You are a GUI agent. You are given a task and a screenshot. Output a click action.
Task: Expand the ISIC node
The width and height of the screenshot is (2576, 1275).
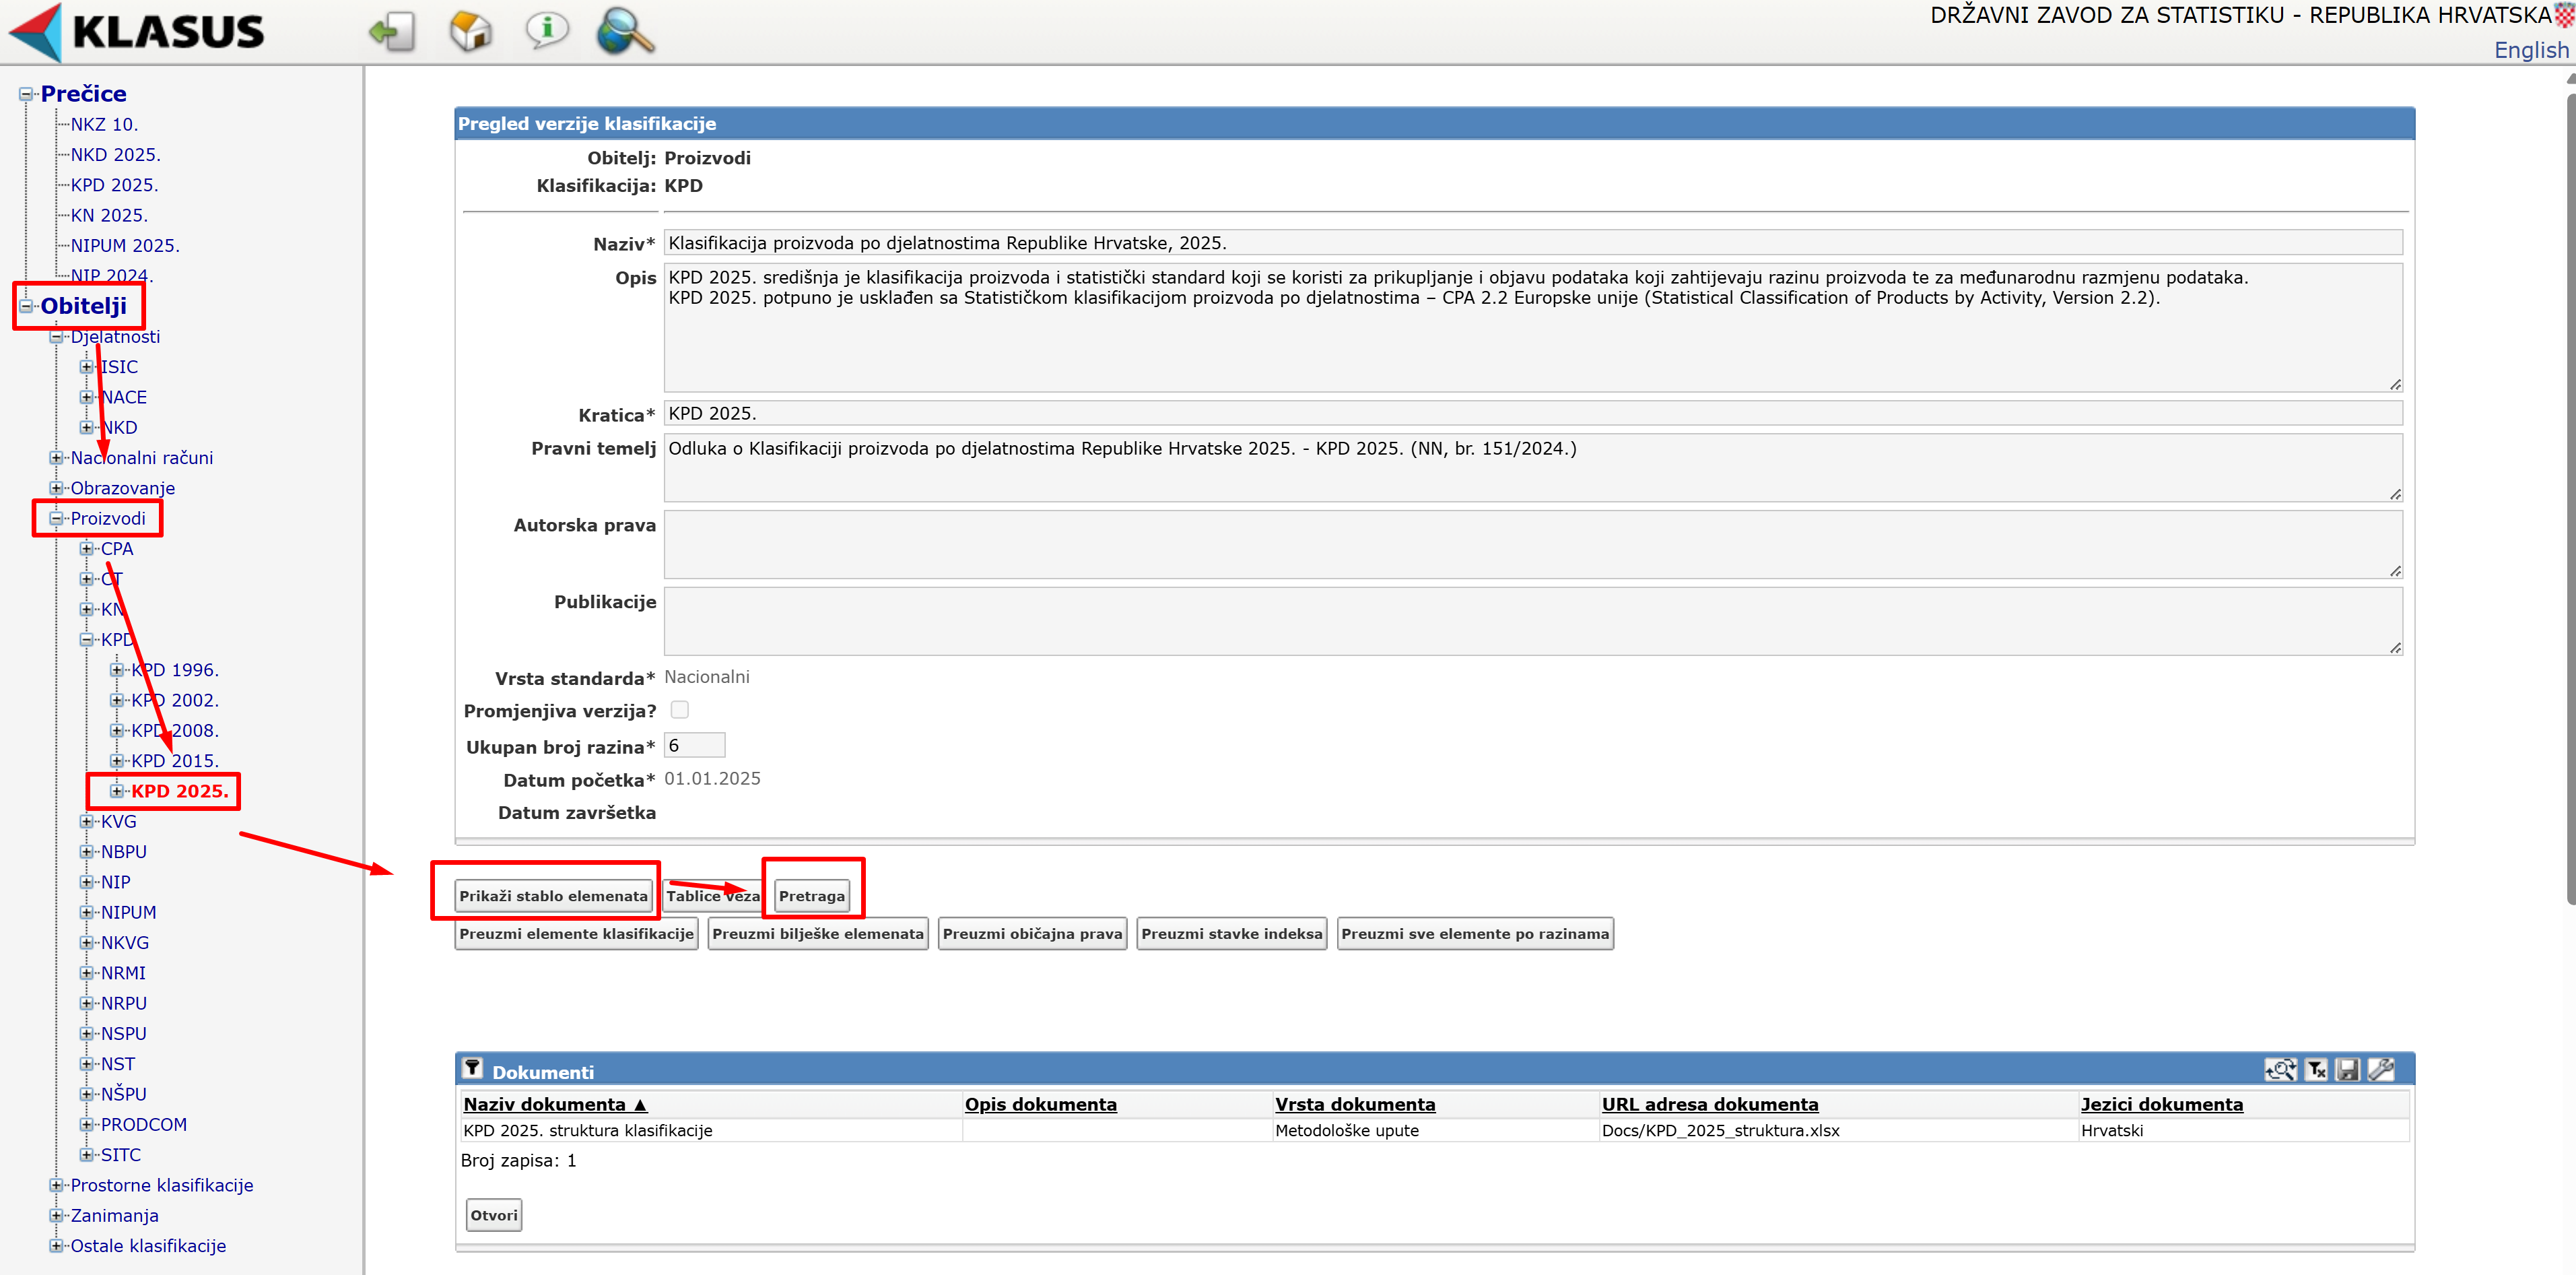(x=87, y=367)
